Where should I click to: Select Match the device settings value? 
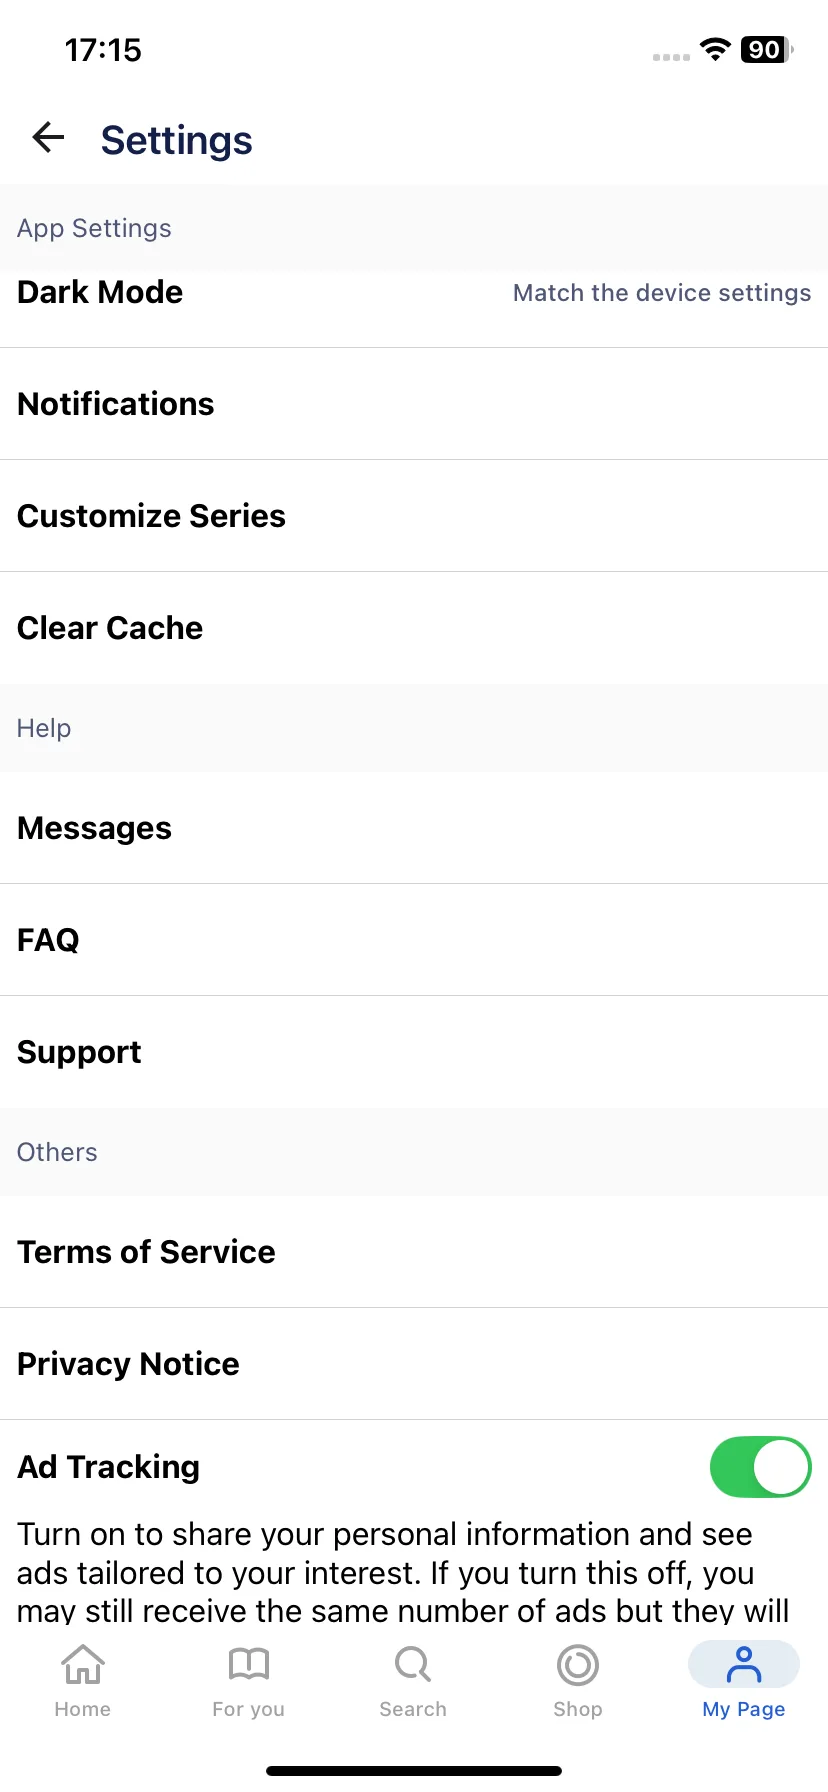(x=662, y=293)
